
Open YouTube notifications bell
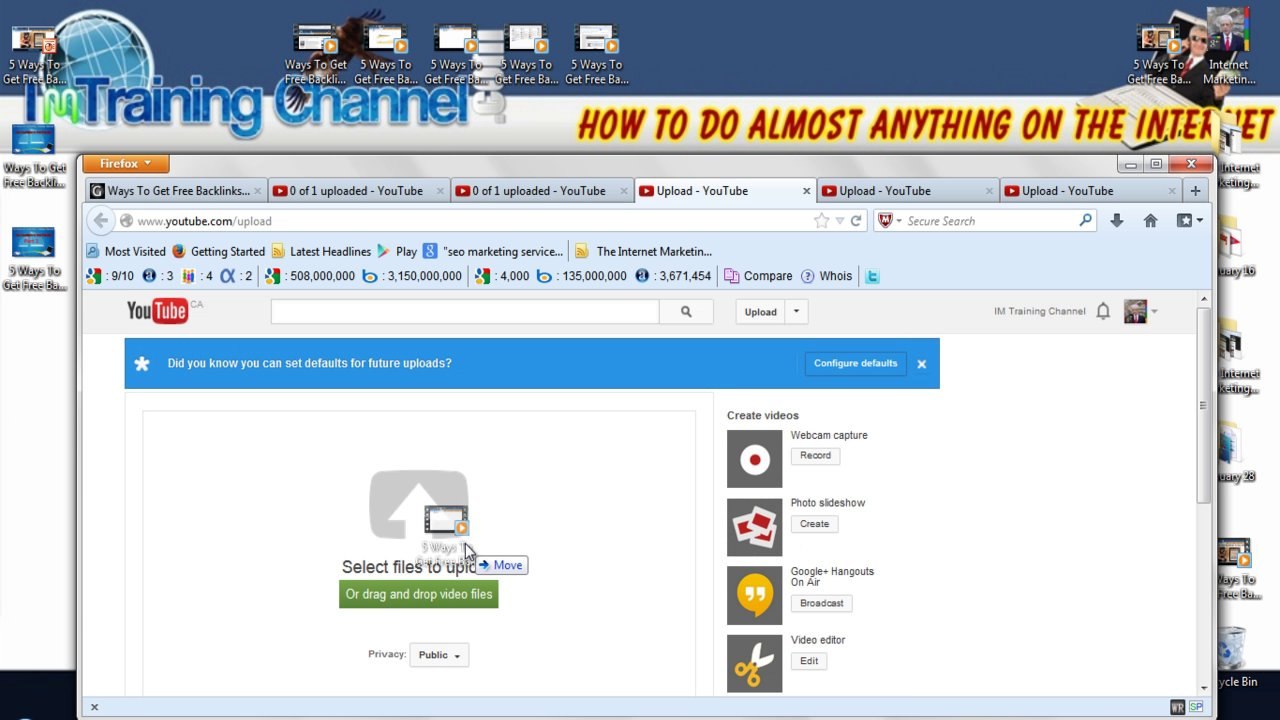pyautogui.click(x=1103, y=311)
